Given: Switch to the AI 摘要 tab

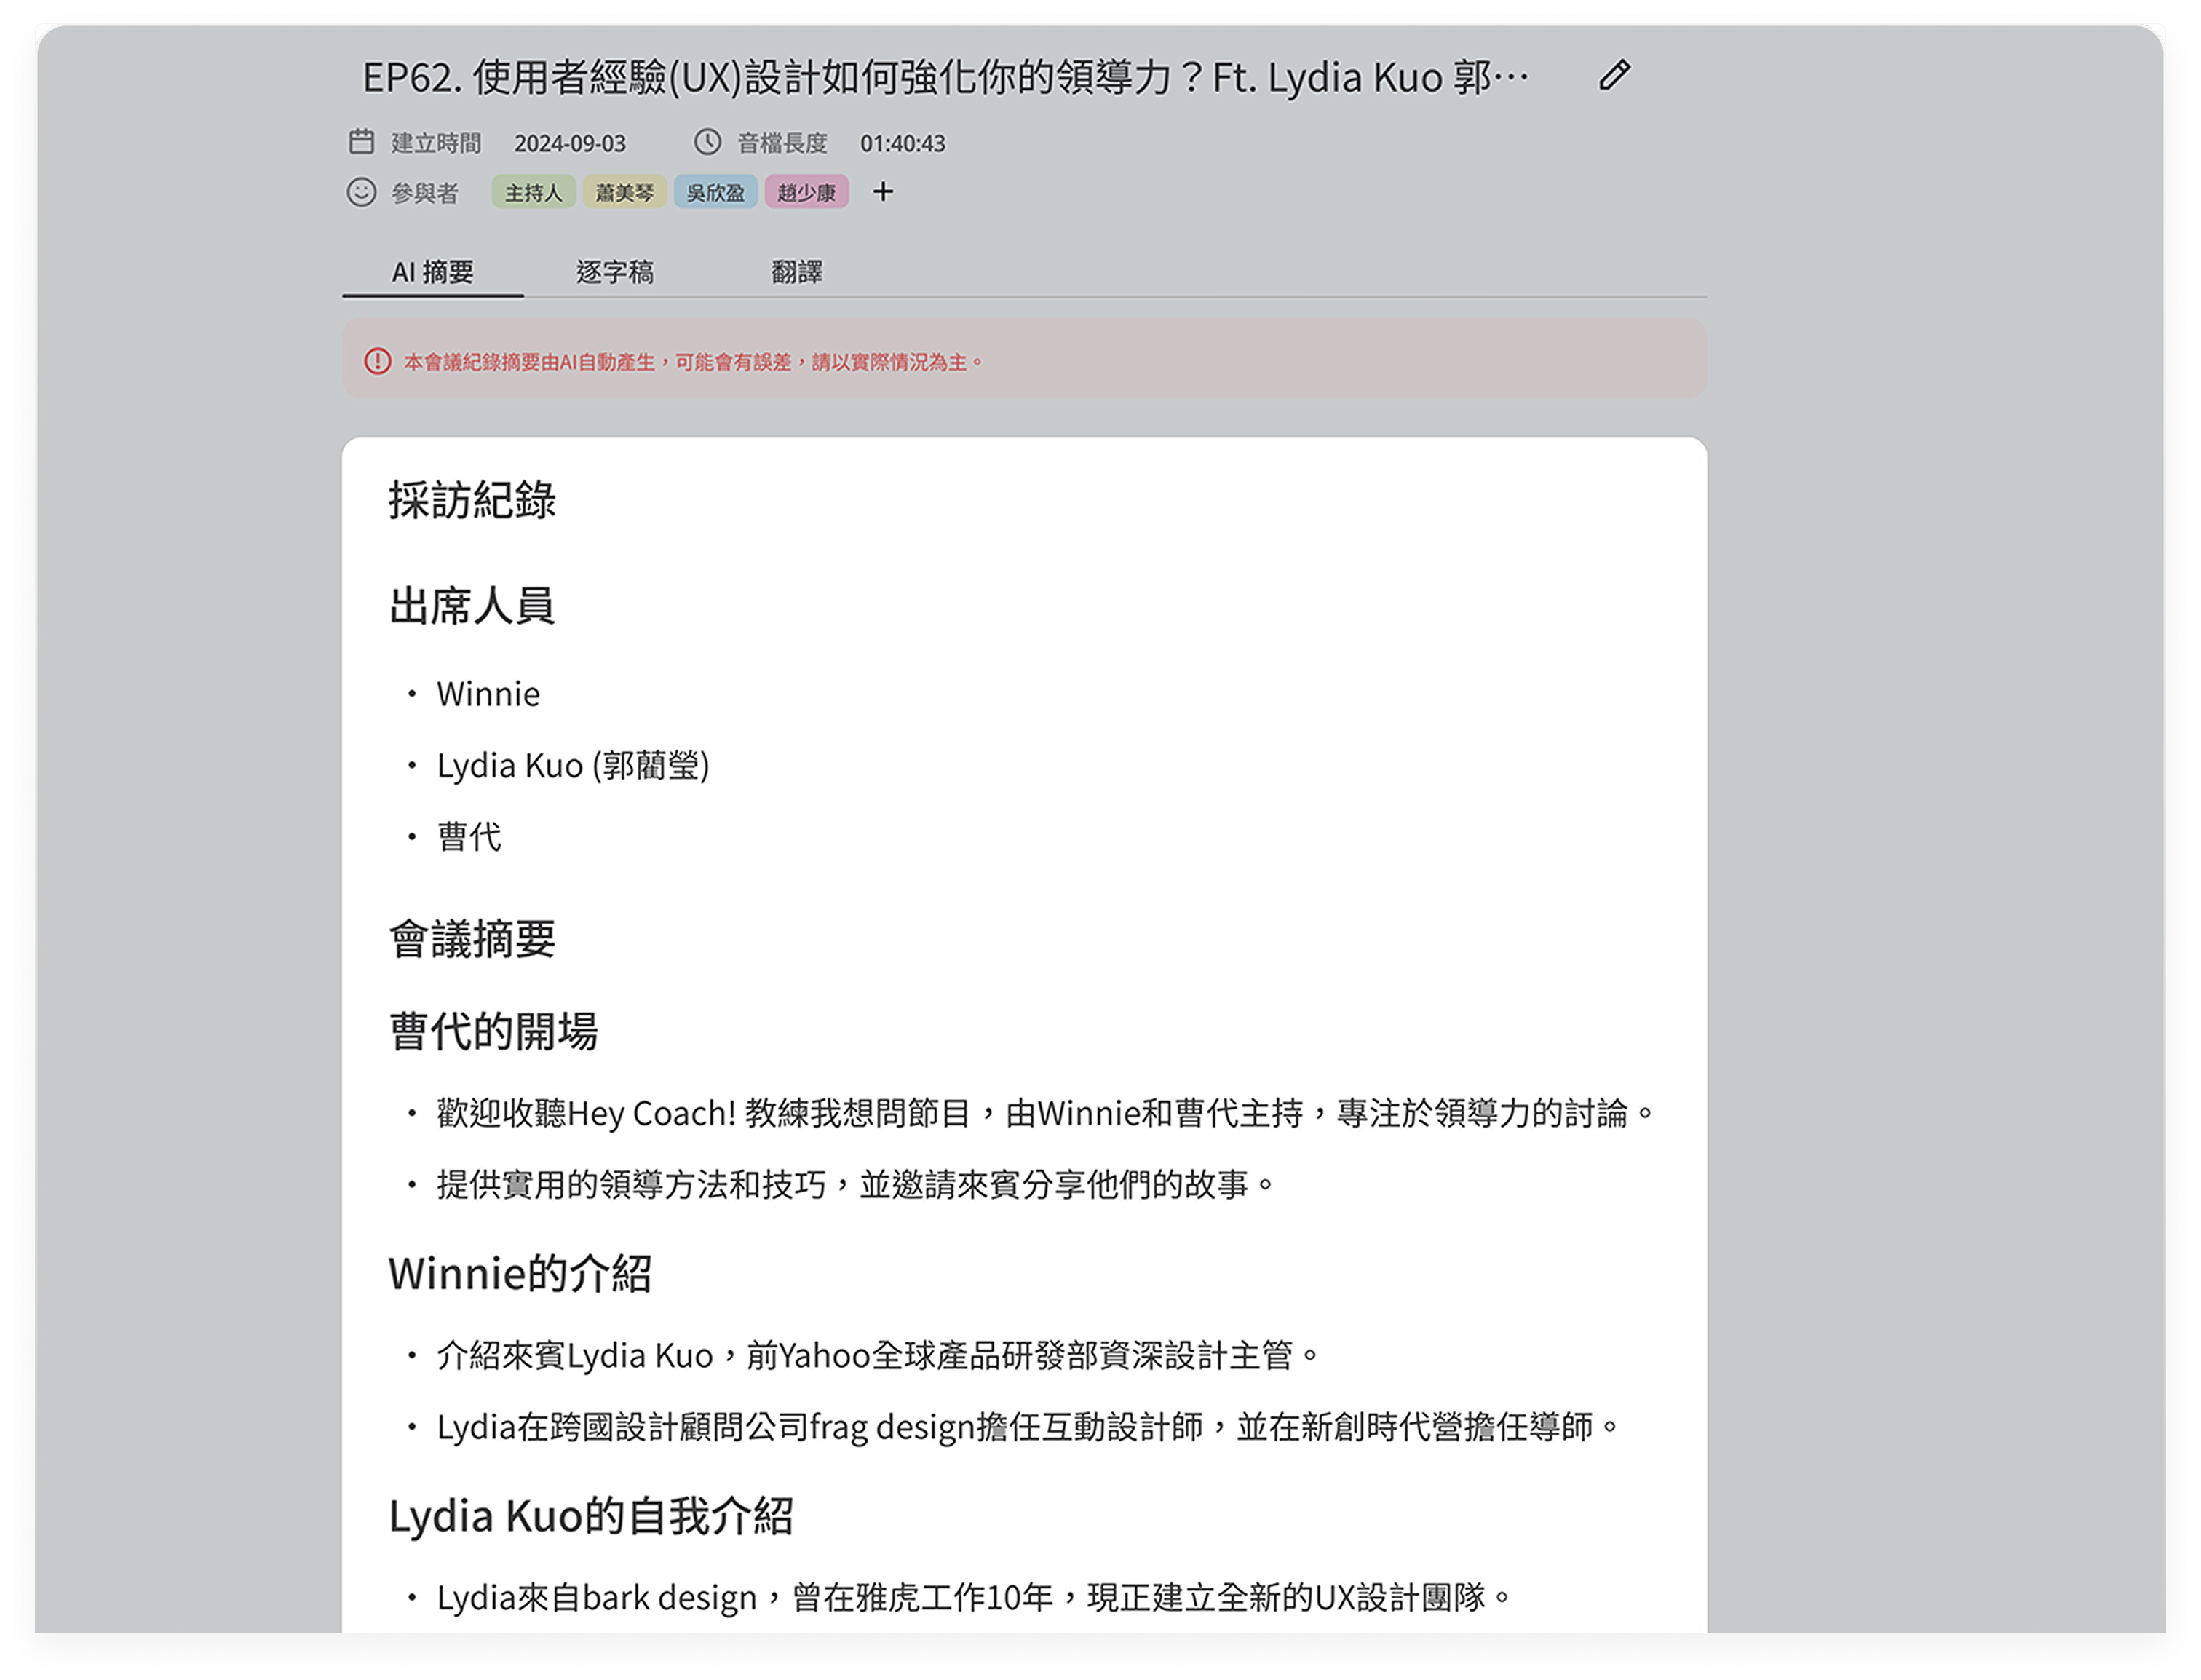Looking at the screenshot, I should (433, 271).
